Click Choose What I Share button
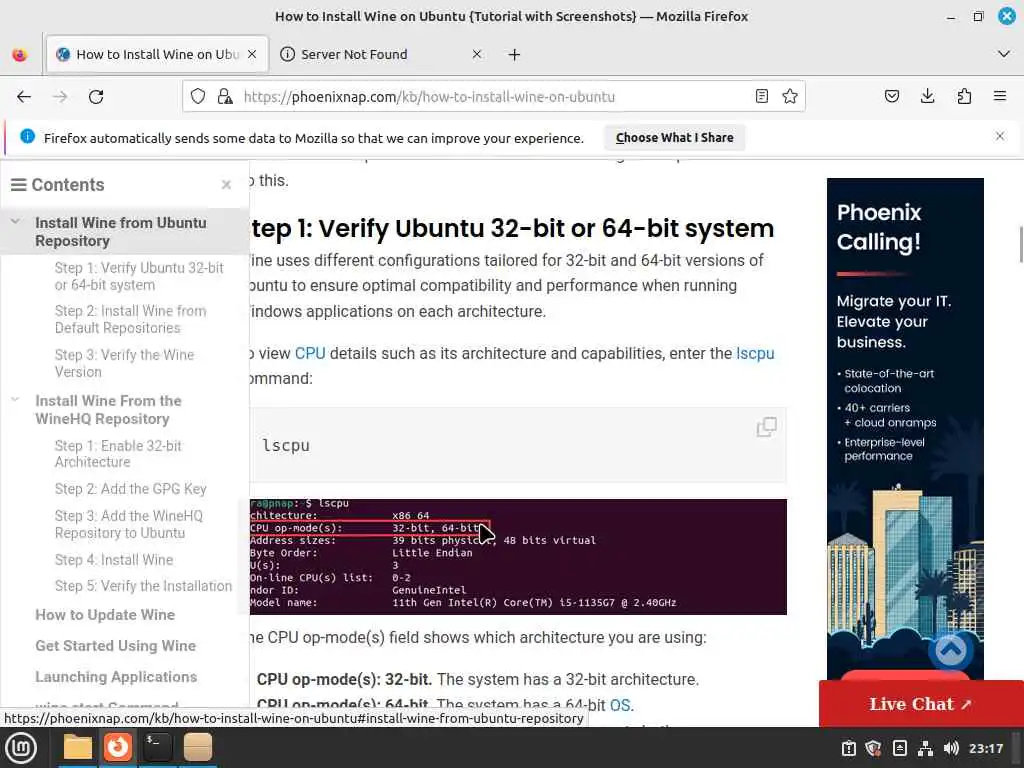The width and height of the screenshot is (1024, 768). 675,138
